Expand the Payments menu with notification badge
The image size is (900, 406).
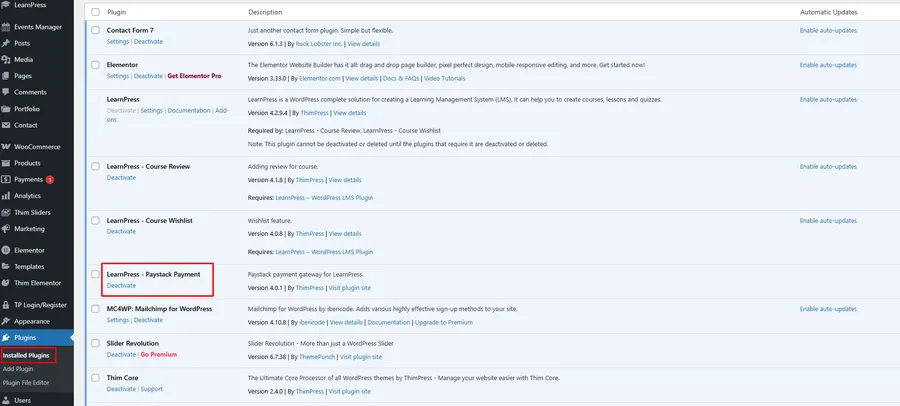[28, 180]
